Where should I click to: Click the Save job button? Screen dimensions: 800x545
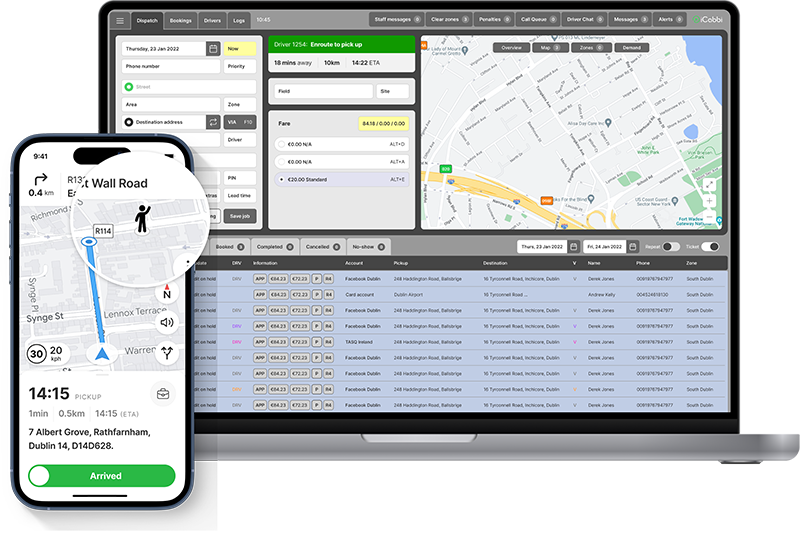pos(240,216)
